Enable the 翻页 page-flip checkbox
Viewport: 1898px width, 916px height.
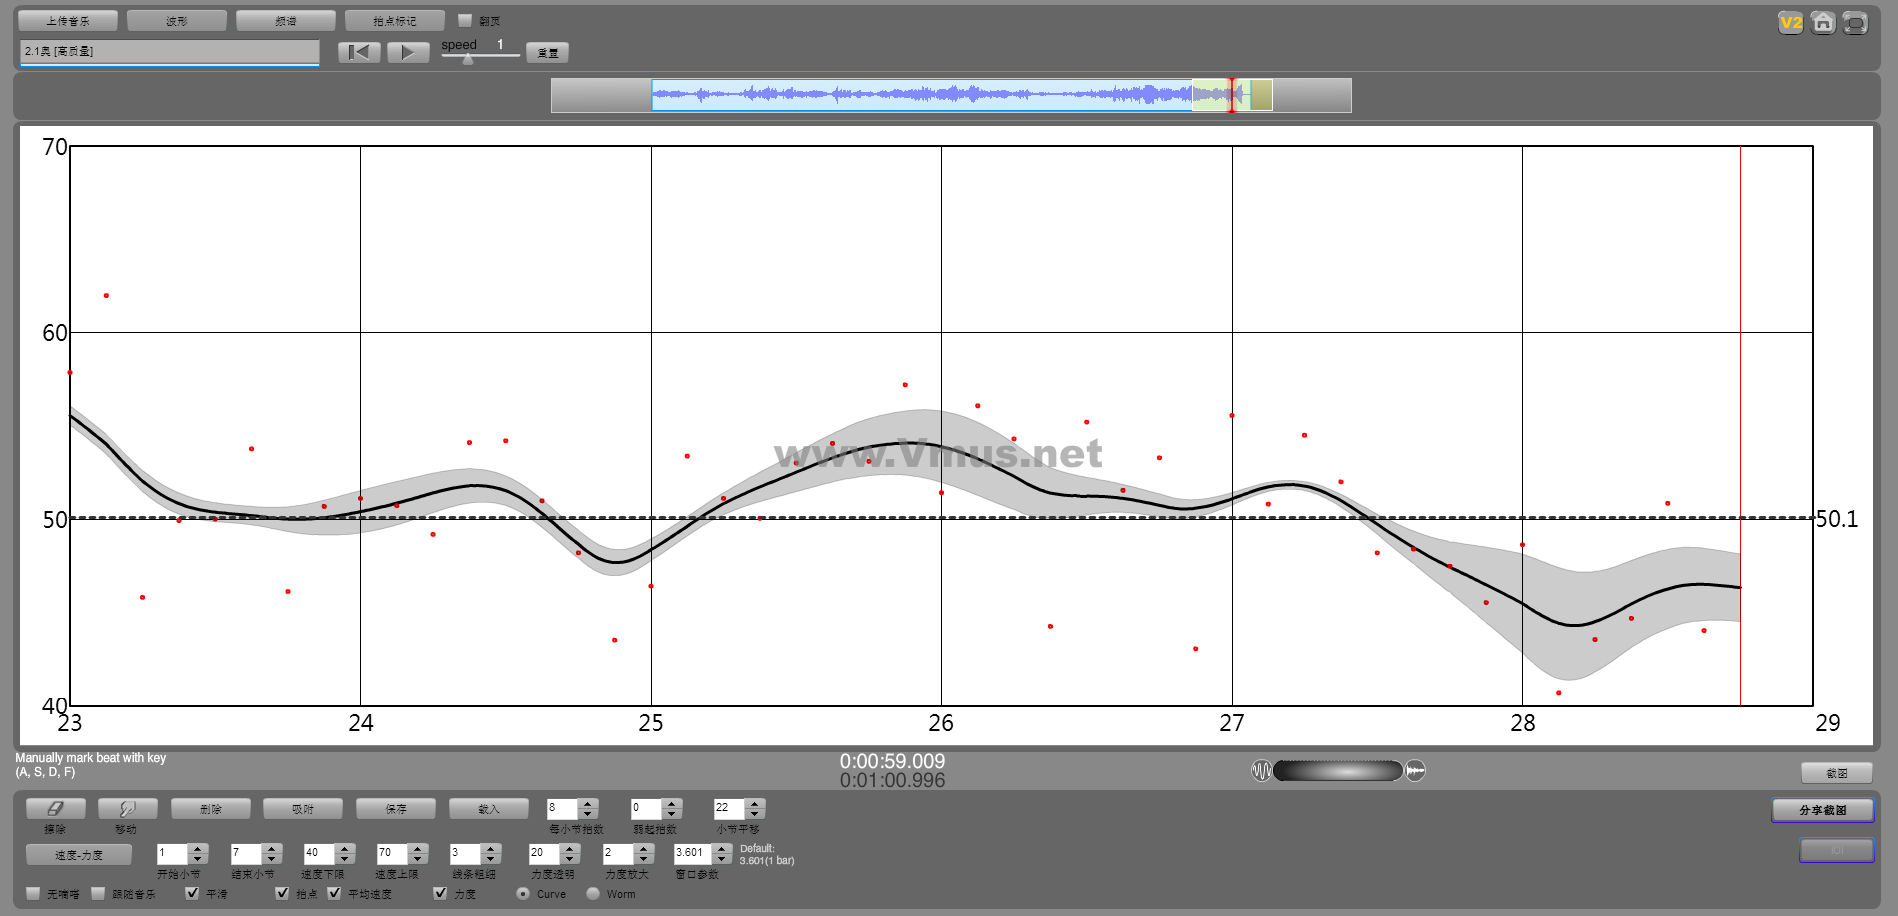click(465, 20)
